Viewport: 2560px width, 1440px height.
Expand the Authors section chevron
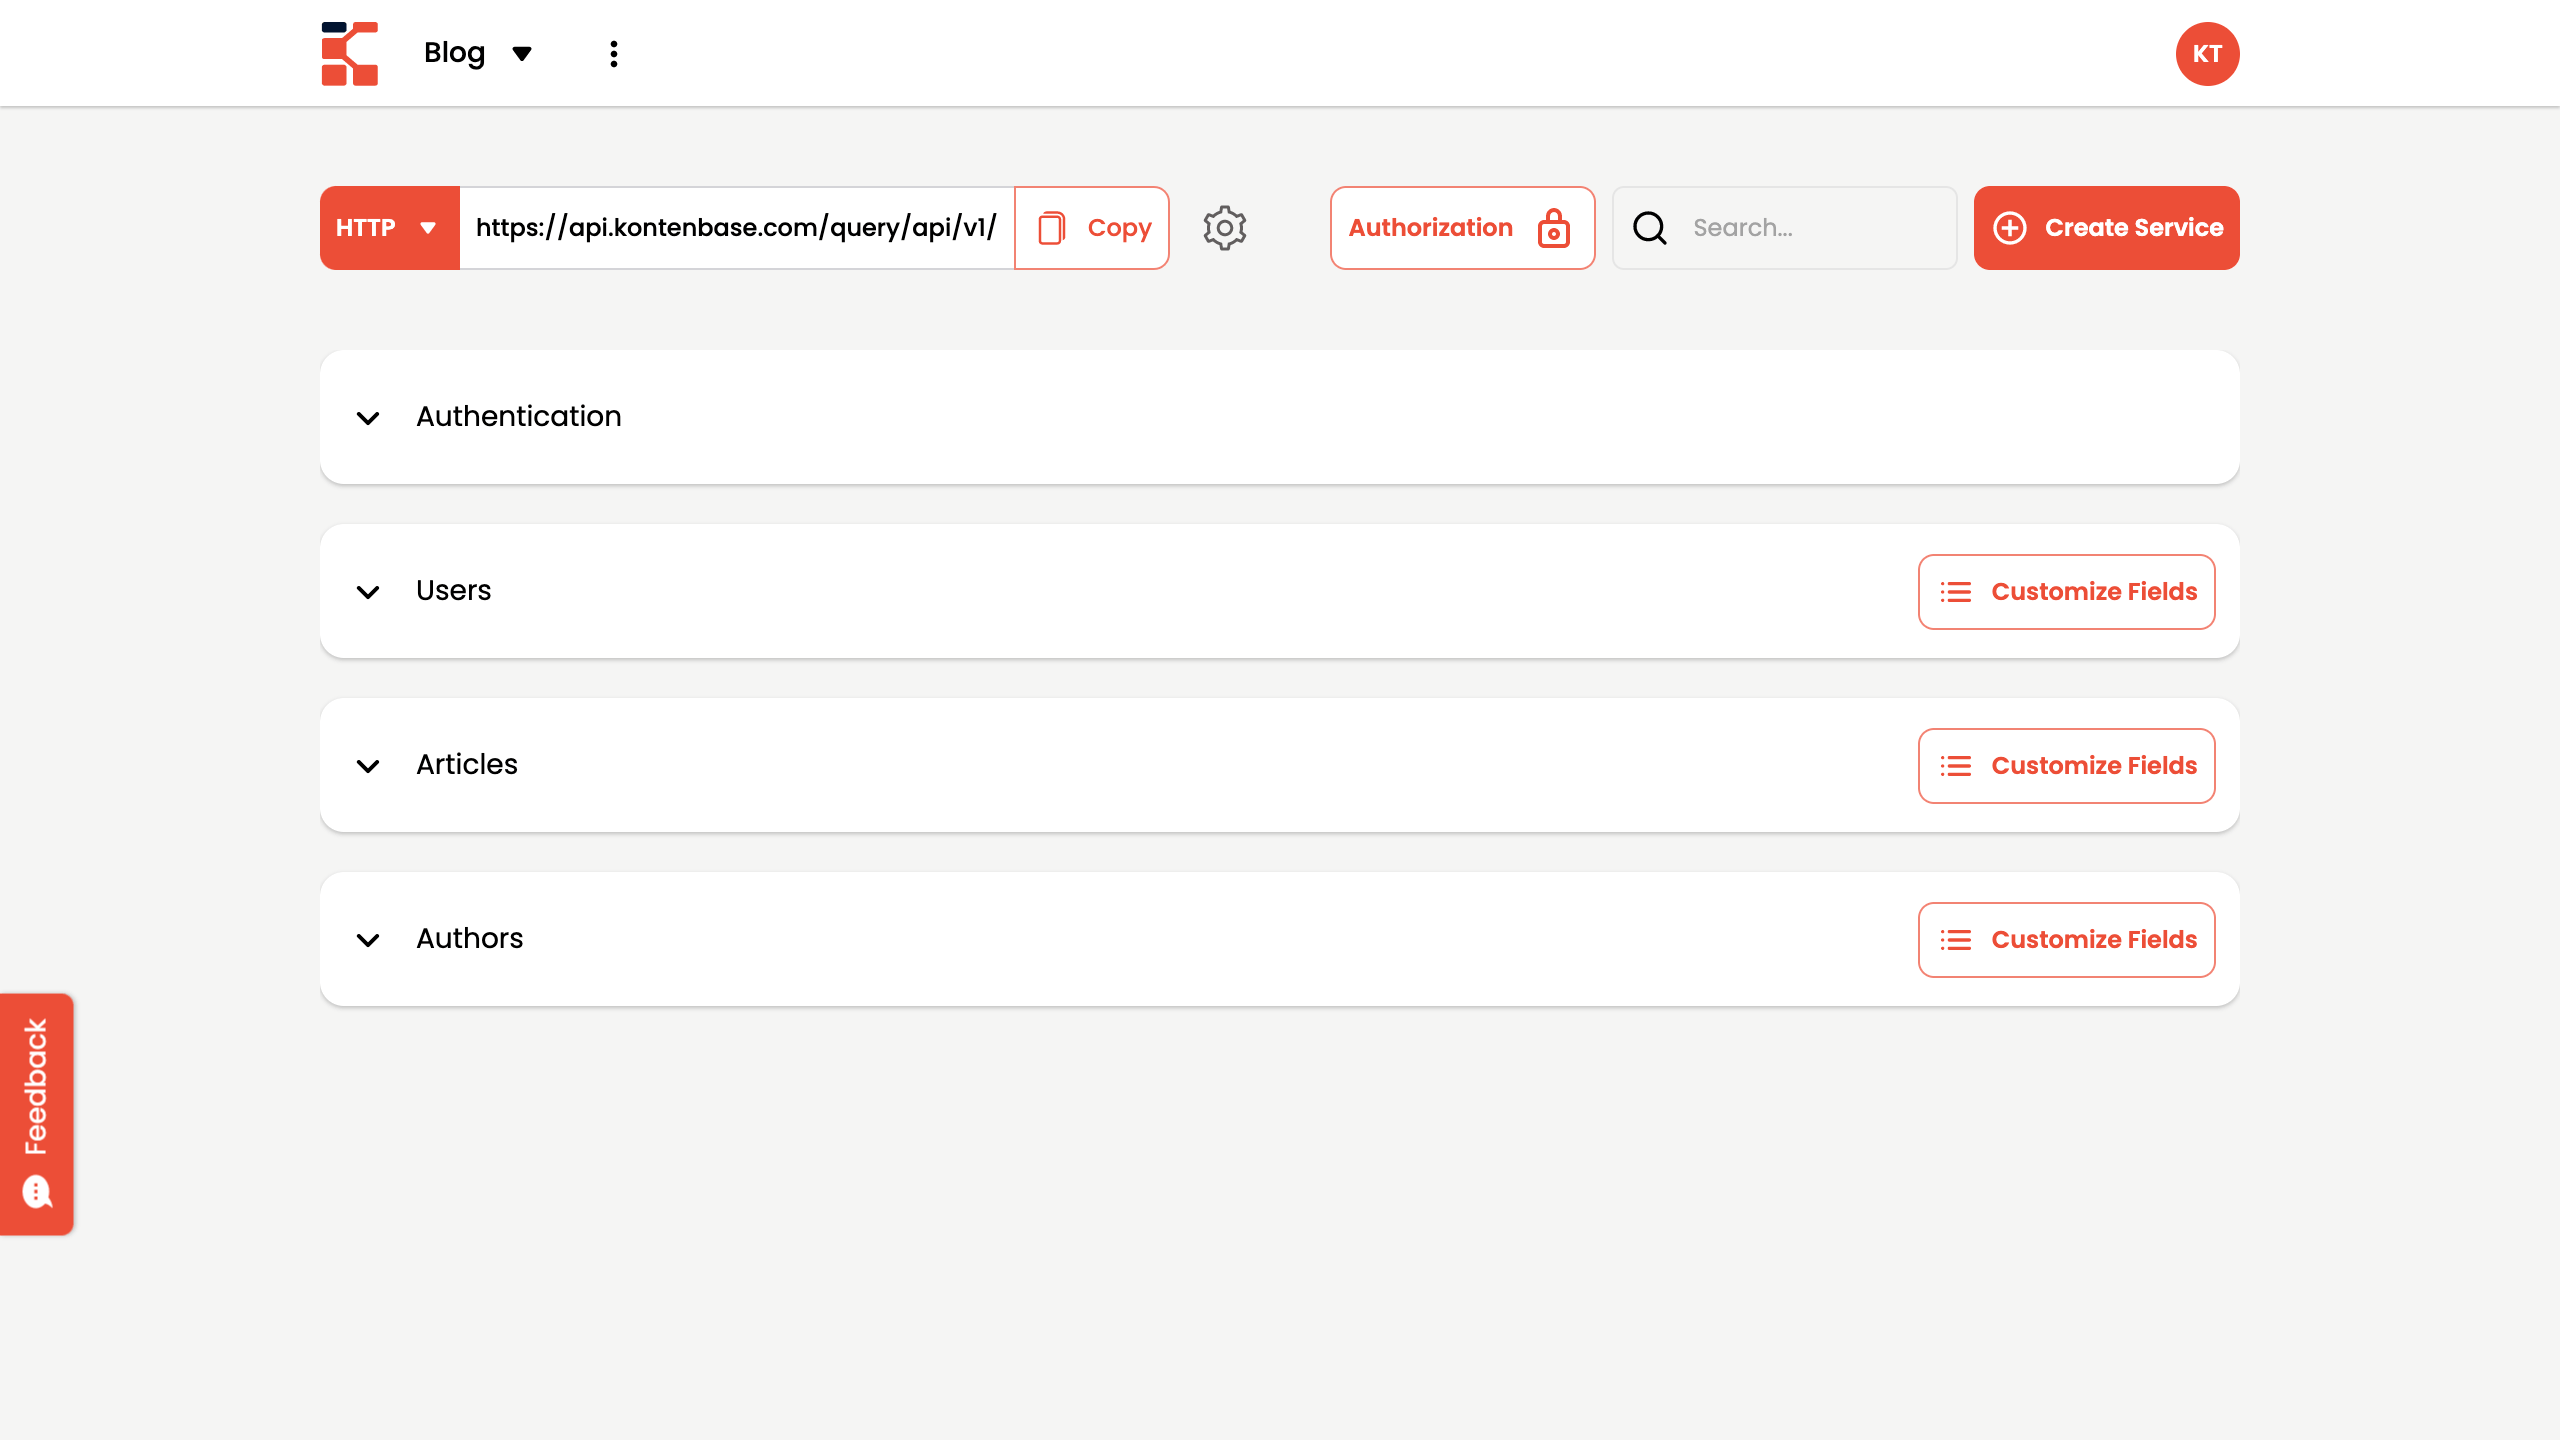click(368, 940)
